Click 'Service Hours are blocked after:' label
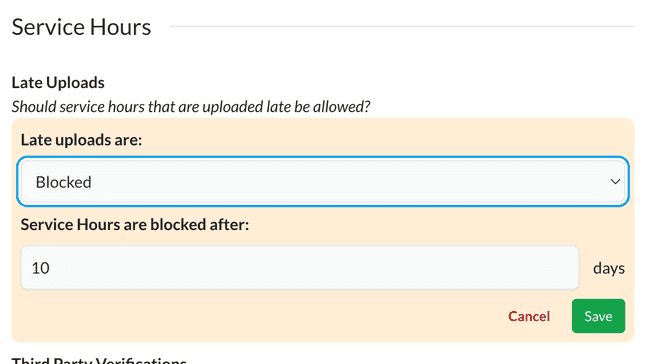The width and height of the screenshot is (655, 364). [135, 224]
